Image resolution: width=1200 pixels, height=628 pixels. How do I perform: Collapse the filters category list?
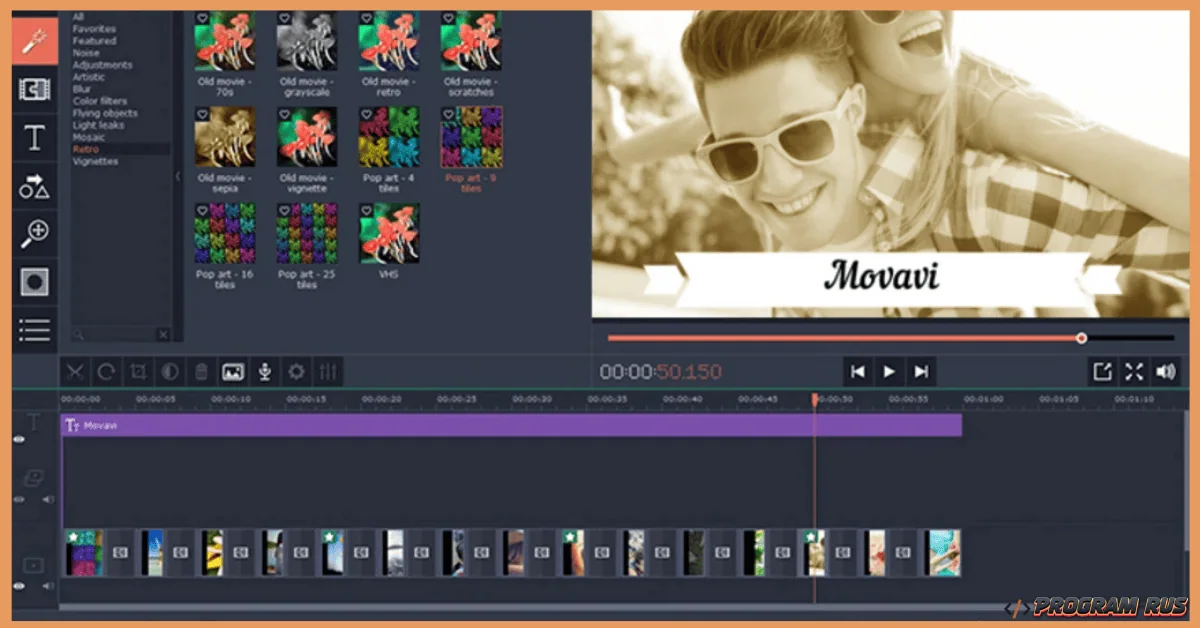178,176
